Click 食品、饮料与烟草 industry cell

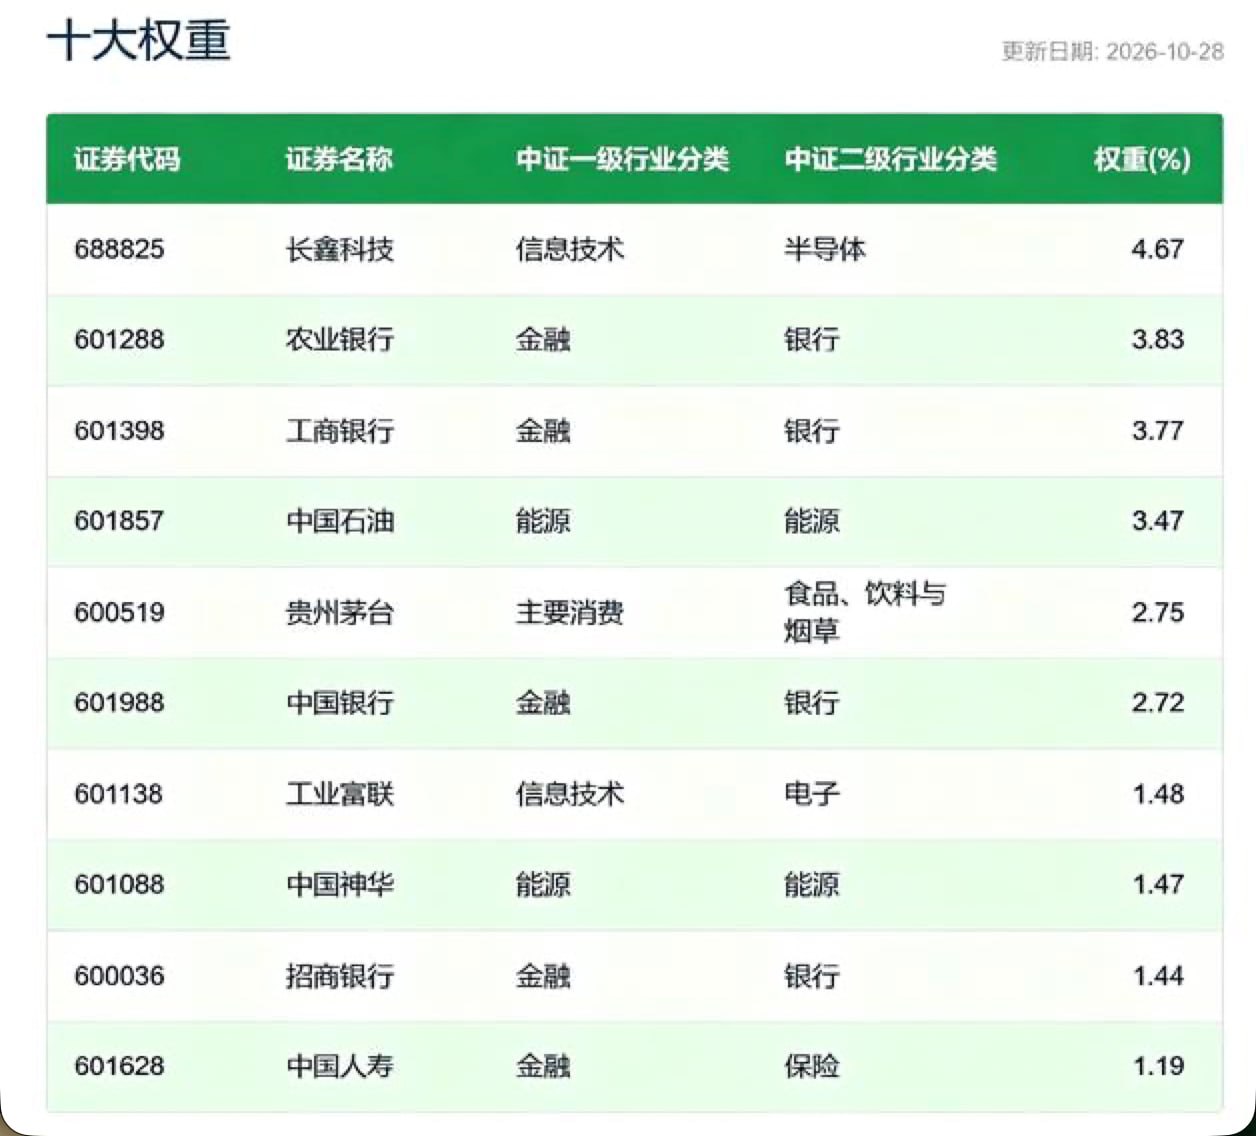tap(865, 612)
